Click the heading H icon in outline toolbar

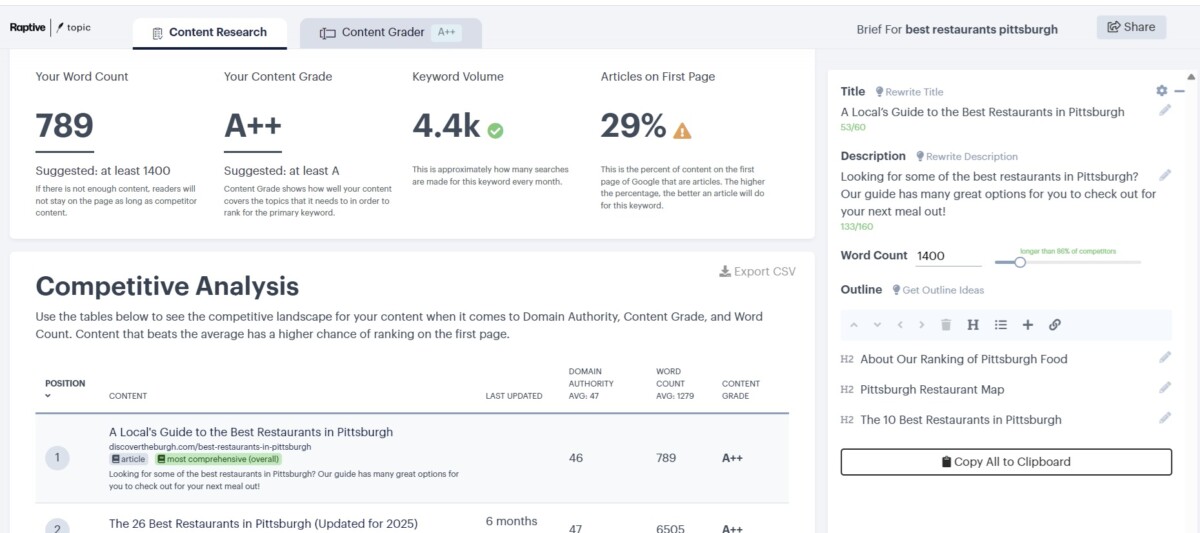point(973,325)
